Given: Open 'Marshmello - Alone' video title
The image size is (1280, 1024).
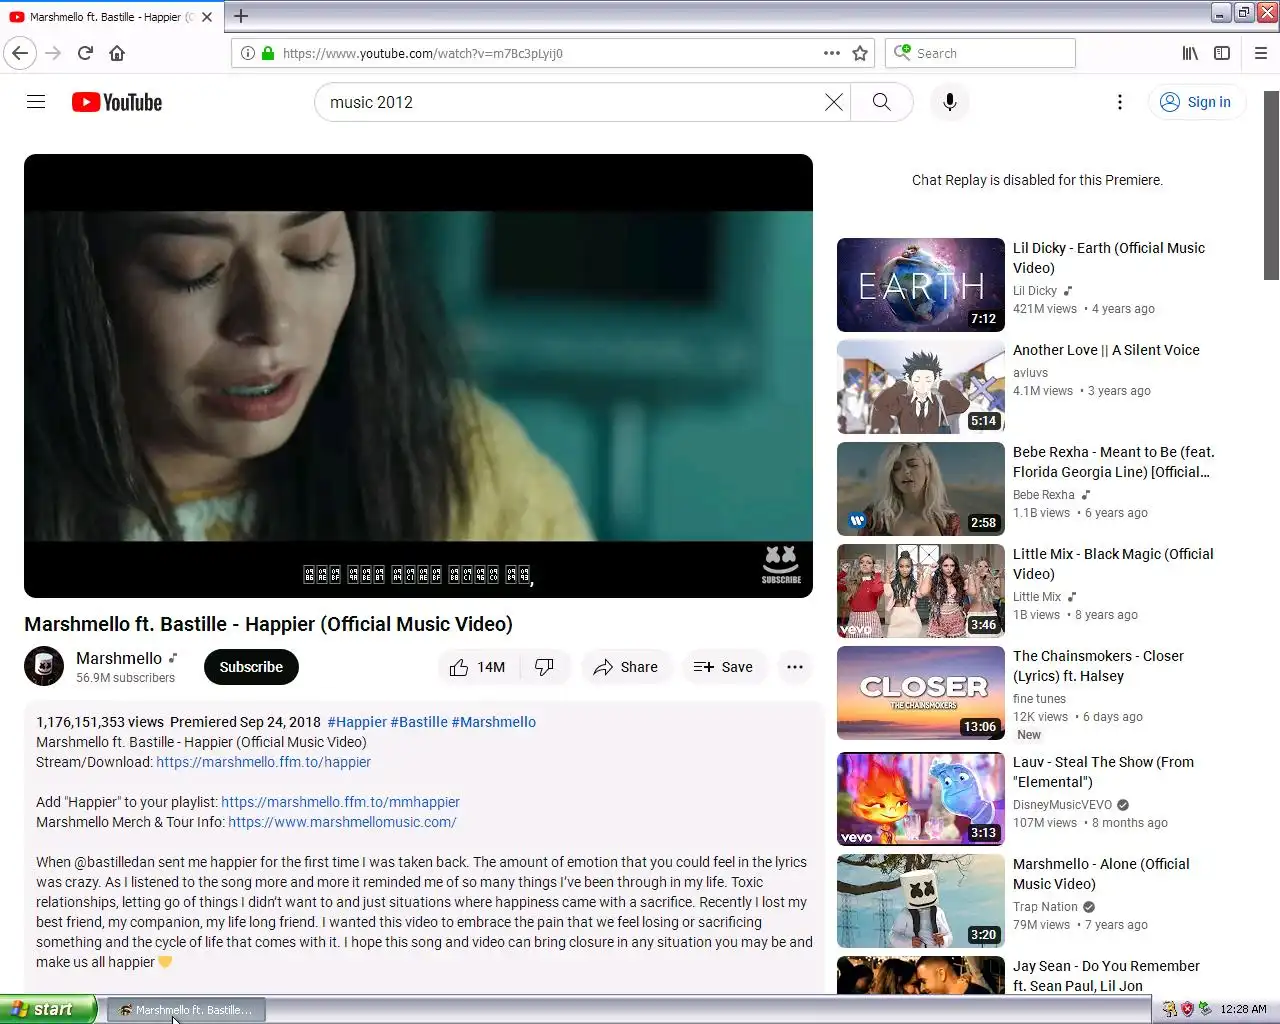Looking at the screenshot, I should 1101,874.
